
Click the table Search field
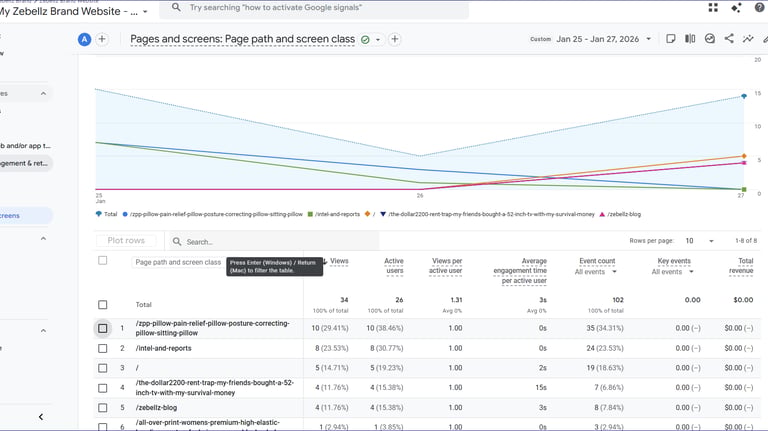(240, 241)
